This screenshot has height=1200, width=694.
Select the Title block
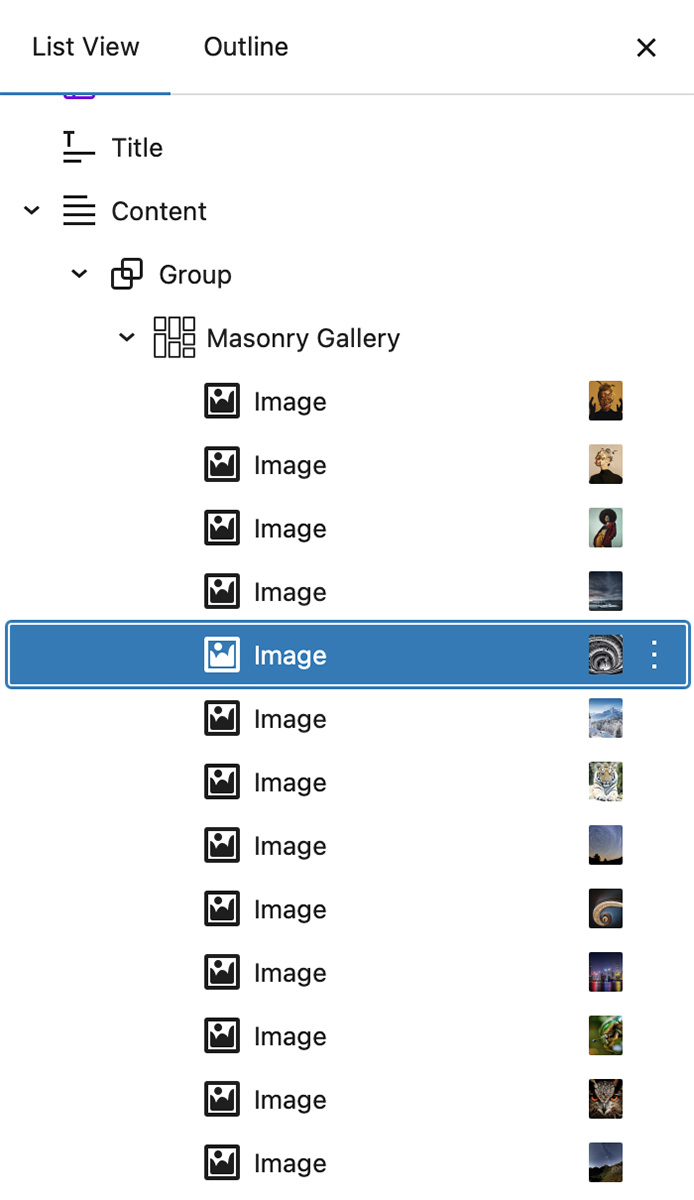point(137,147)
